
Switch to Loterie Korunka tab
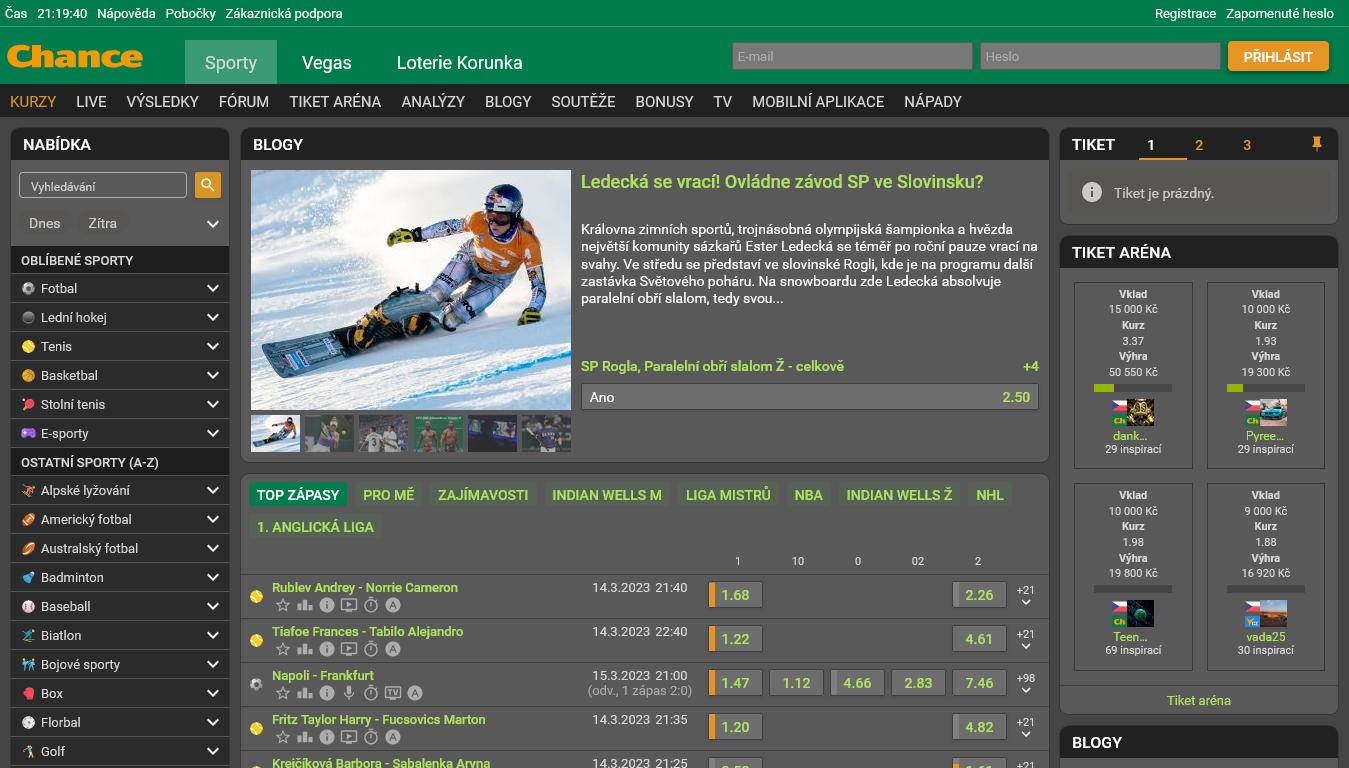460,62
